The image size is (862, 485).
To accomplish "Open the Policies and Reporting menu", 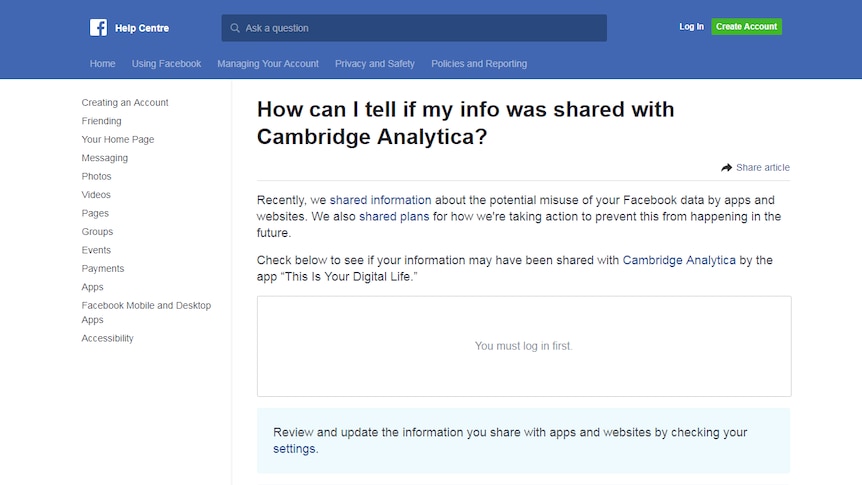I will tap(479, 64).
